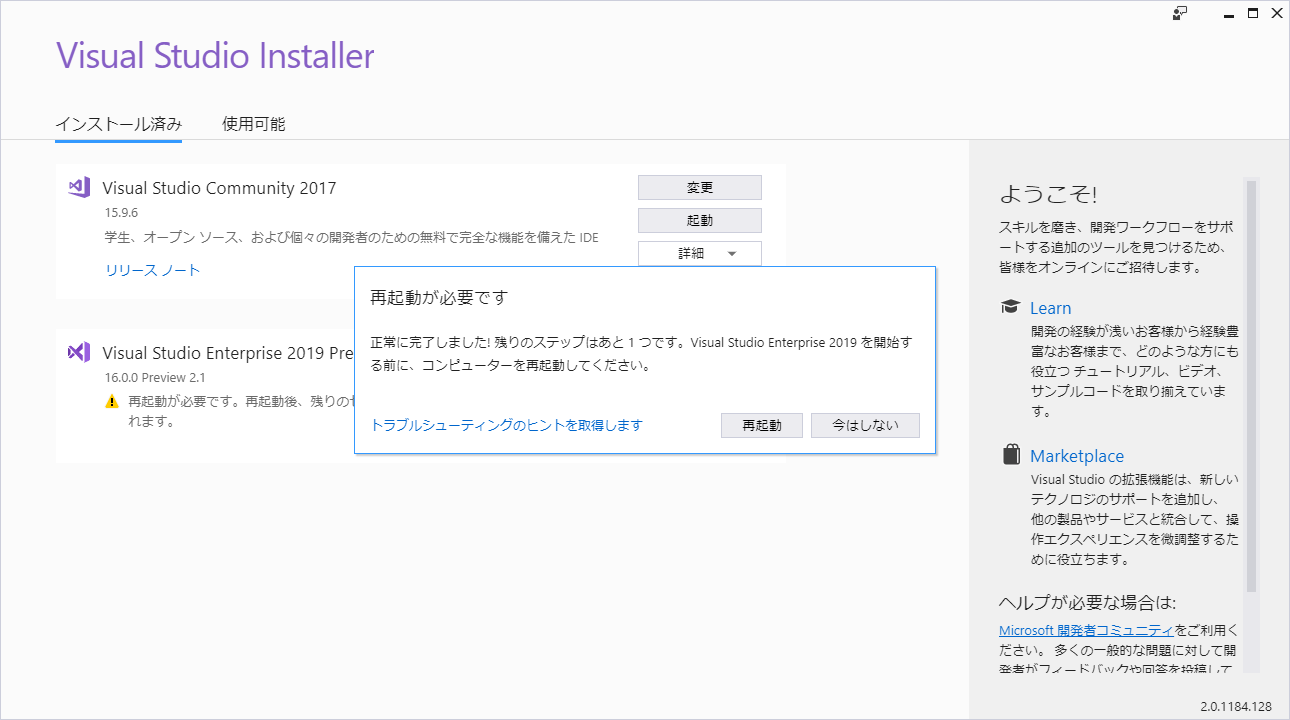Click the minimize window icon
Screen dimensions: 1290x720
point(1227,13)
